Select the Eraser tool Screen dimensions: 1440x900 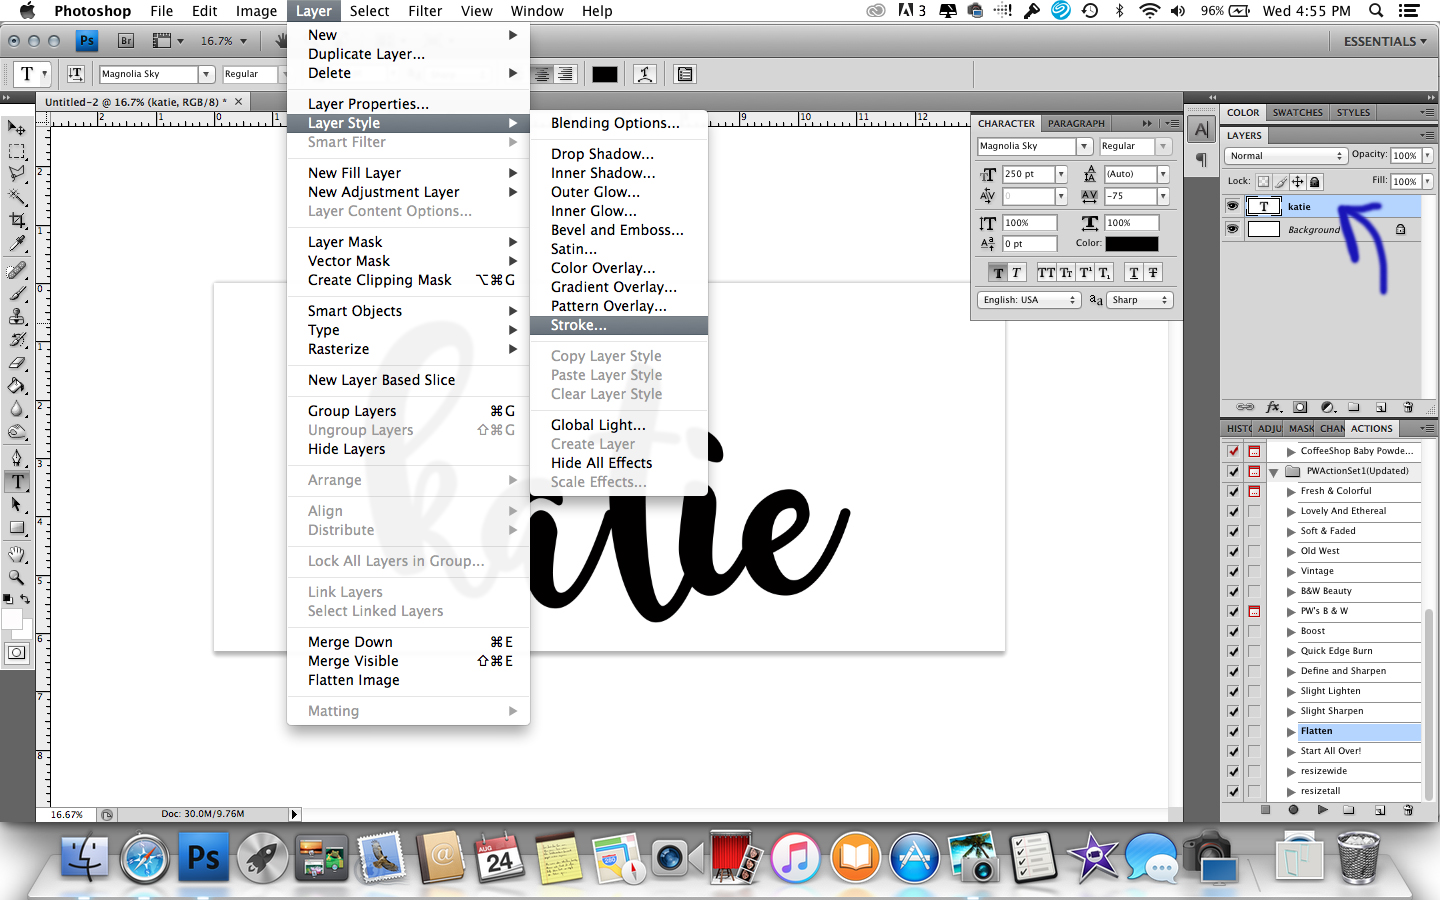17,362
